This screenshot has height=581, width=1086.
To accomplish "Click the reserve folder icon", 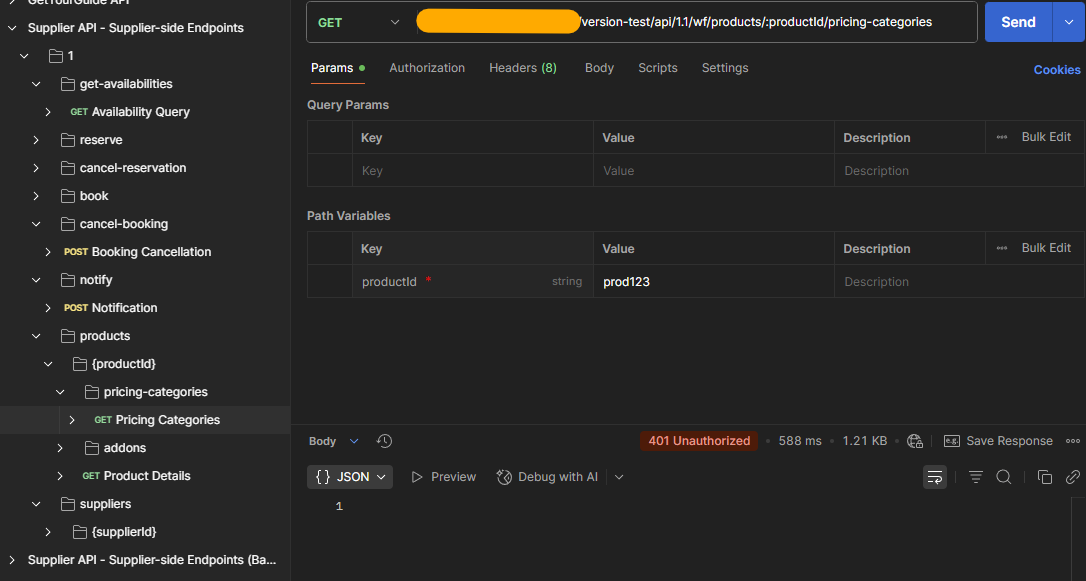I will point(68,140).
